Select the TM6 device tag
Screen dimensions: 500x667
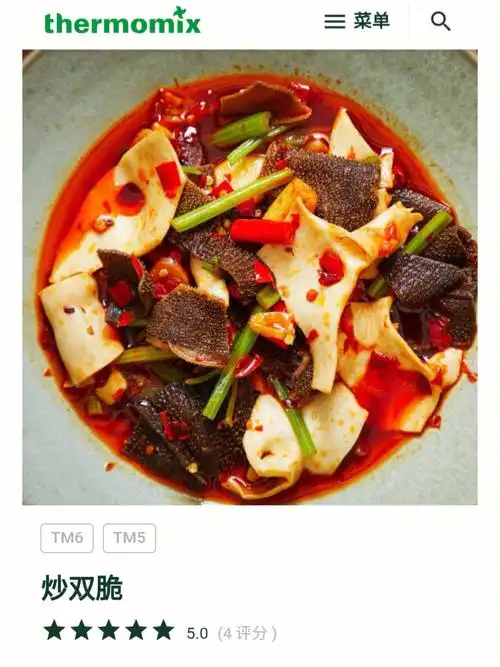coord(67,538)
